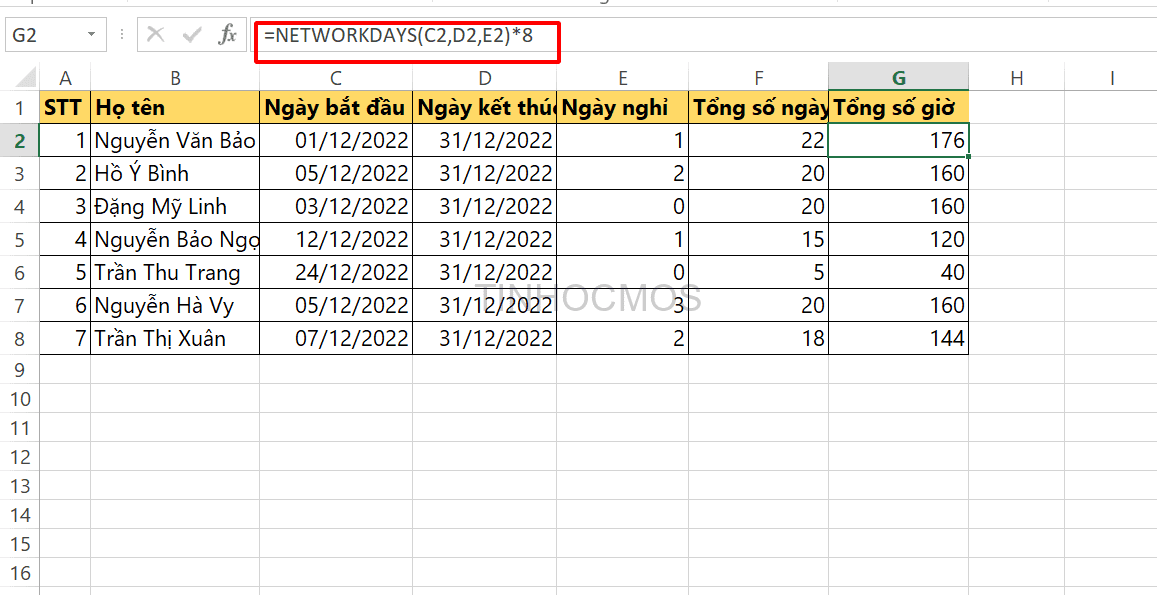
Task: Select cell 'Trần Thu Trang'
Action: pos(175,272)
